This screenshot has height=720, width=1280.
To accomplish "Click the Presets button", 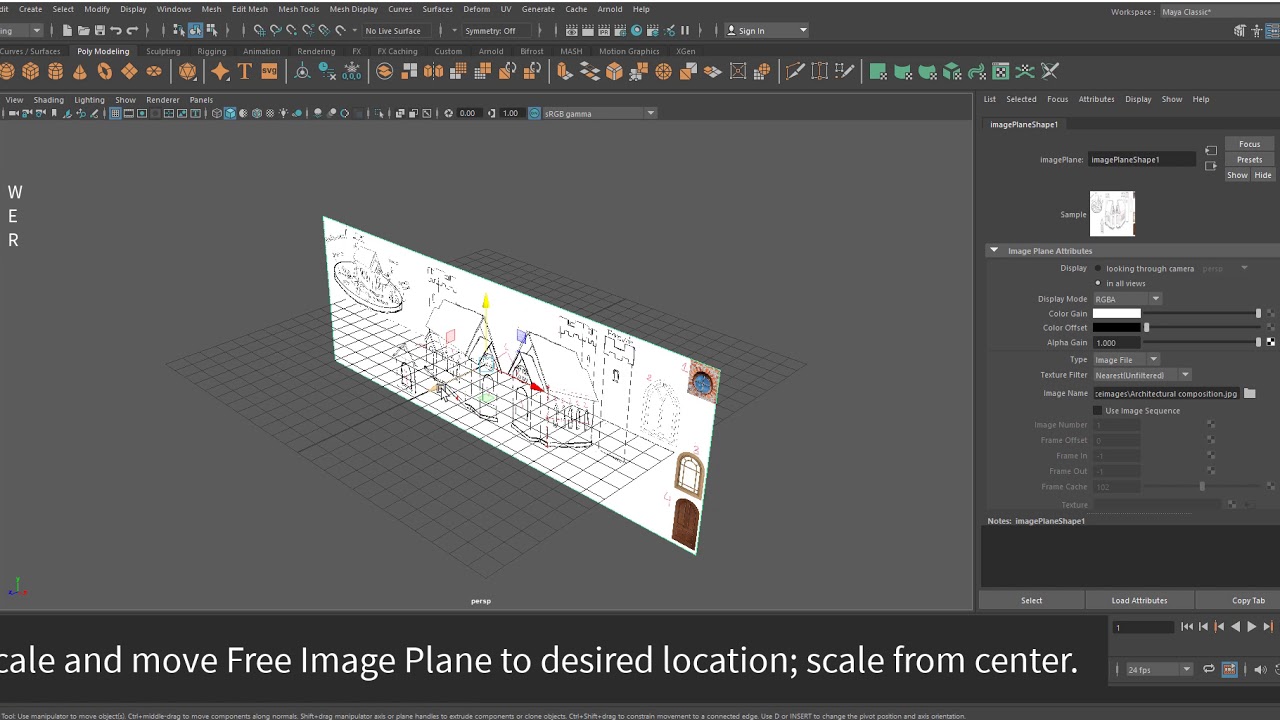I will coord(1249,160).
